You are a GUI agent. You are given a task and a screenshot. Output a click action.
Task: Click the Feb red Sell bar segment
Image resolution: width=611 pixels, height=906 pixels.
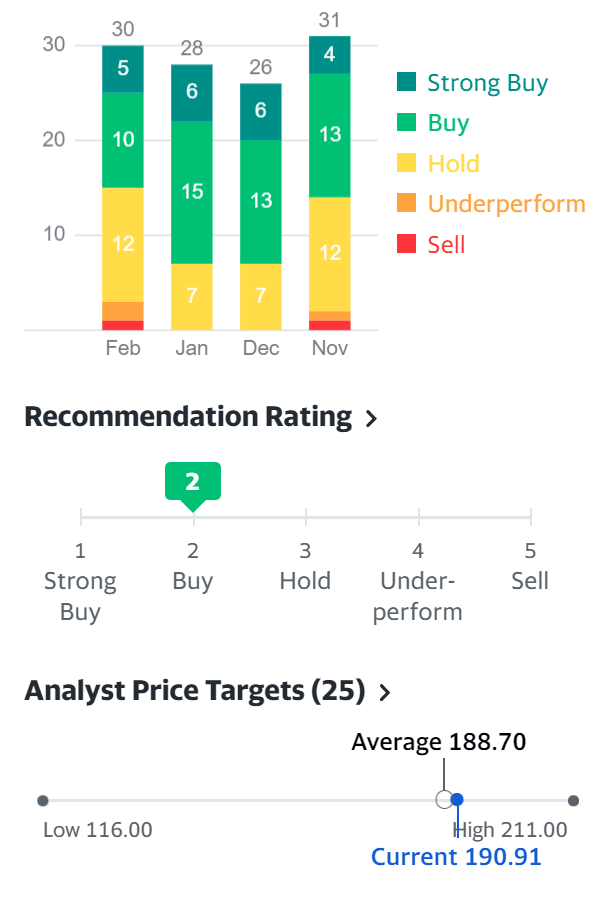pyautogui.click(x=123, y=325)
